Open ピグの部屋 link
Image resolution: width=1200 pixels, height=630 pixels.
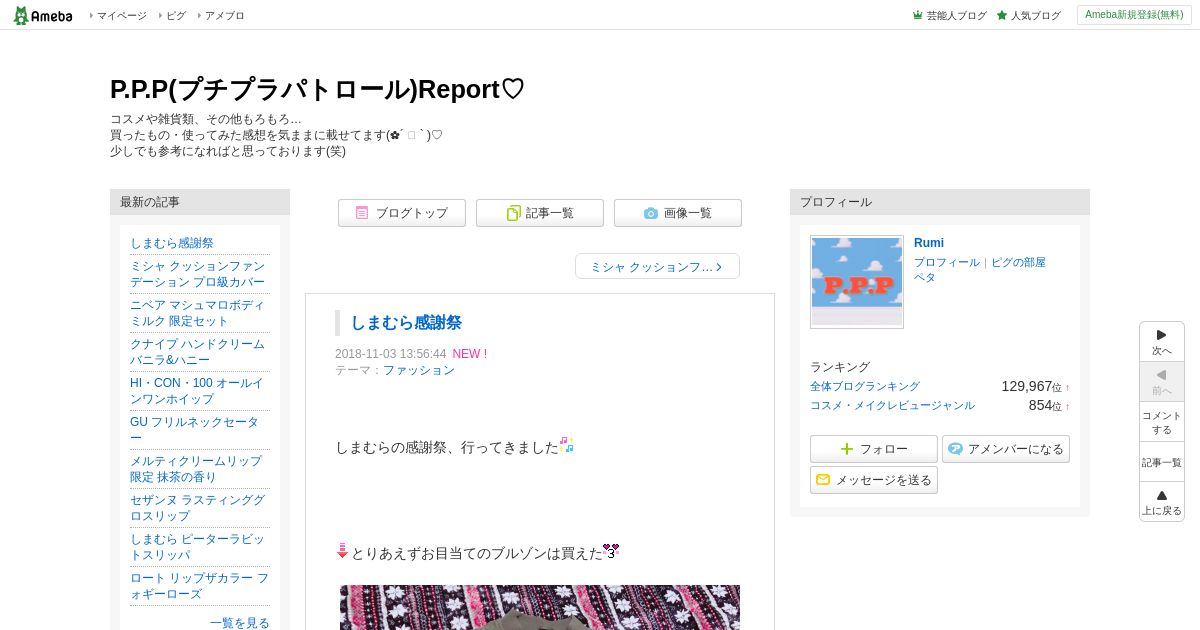1018,262
